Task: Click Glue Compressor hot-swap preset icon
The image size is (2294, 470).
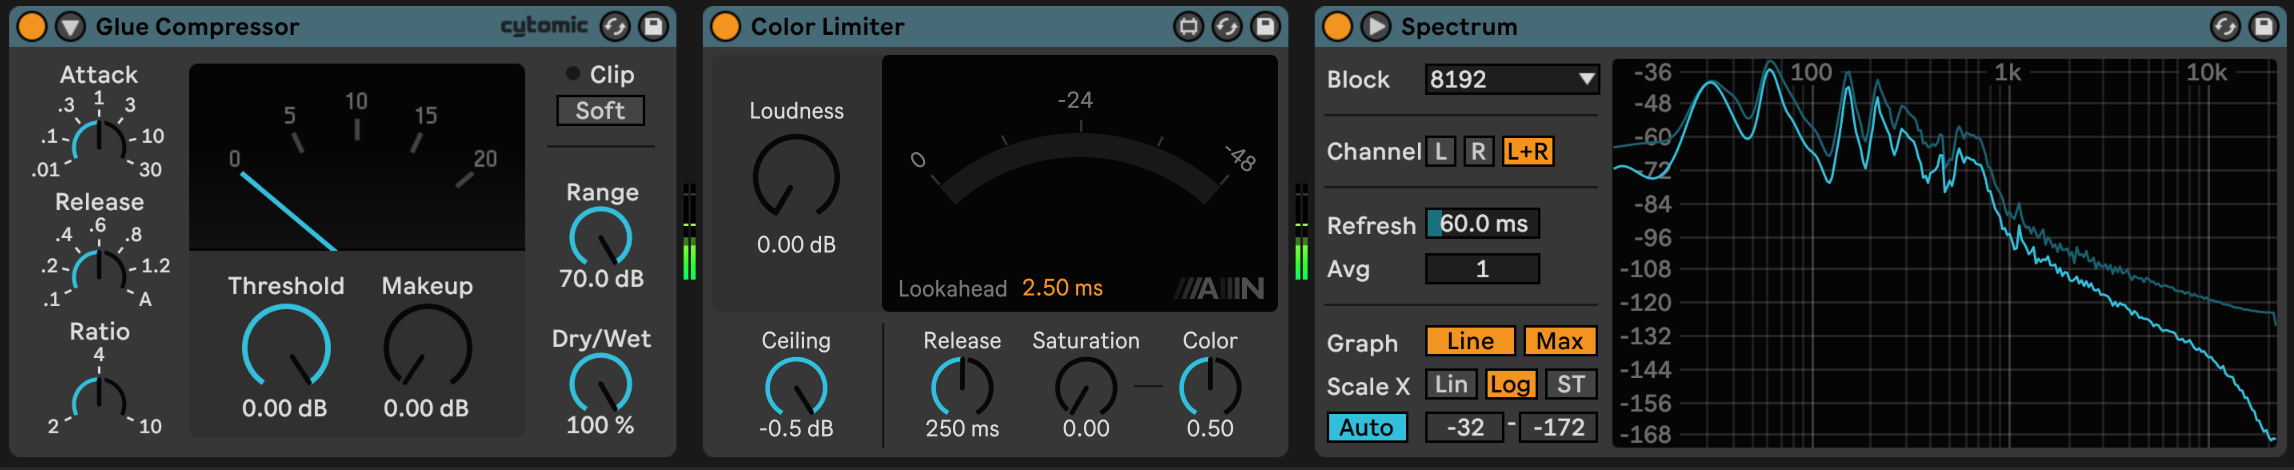Action: click(x=615, y=27)
